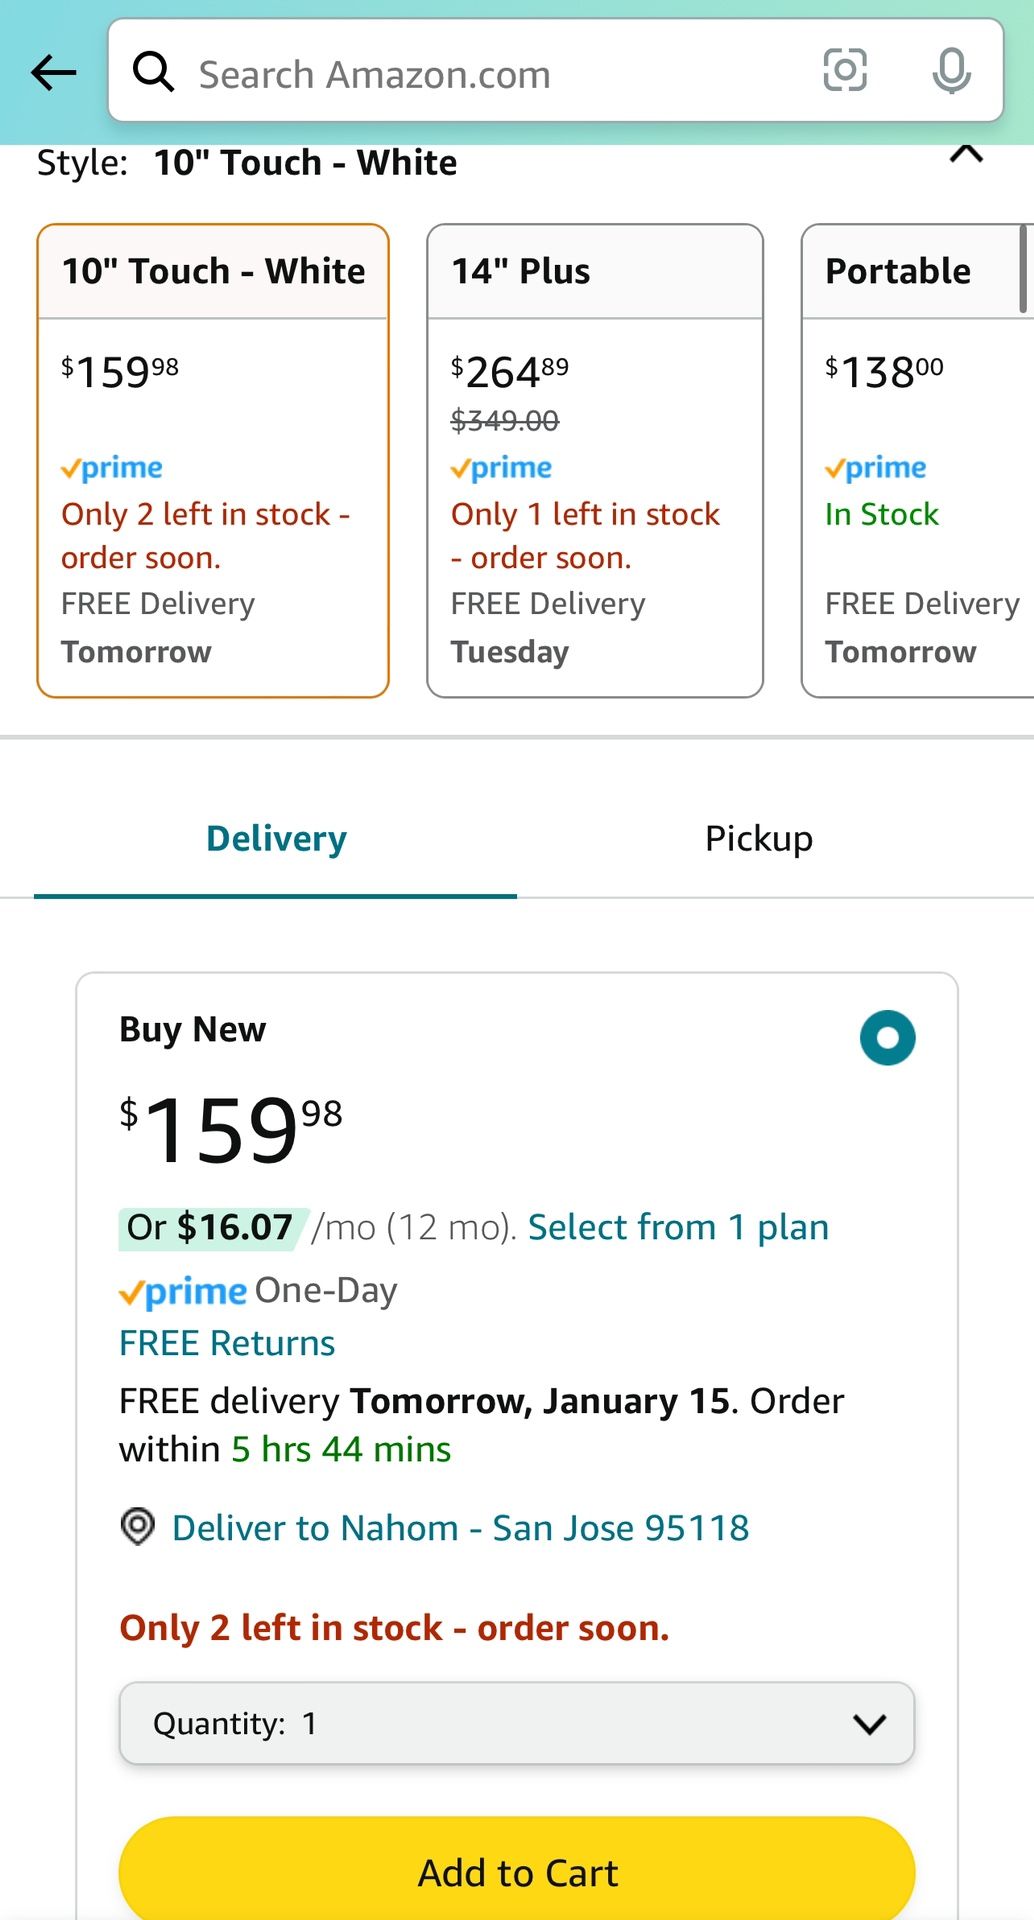Tap the back arrow icon
The image size is (1034, 1920).
[x=54, y=72]
